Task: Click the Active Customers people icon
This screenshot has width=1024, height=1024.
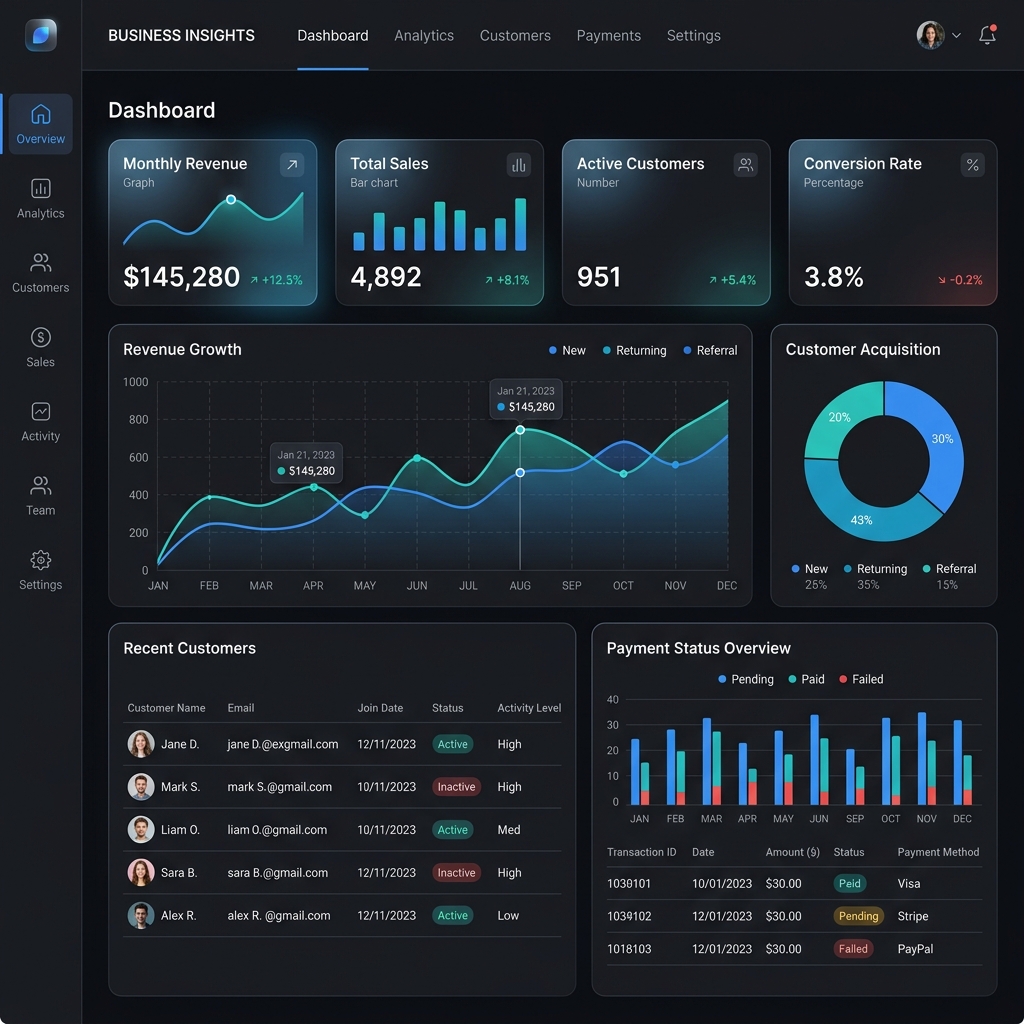Action: [745, 165]
